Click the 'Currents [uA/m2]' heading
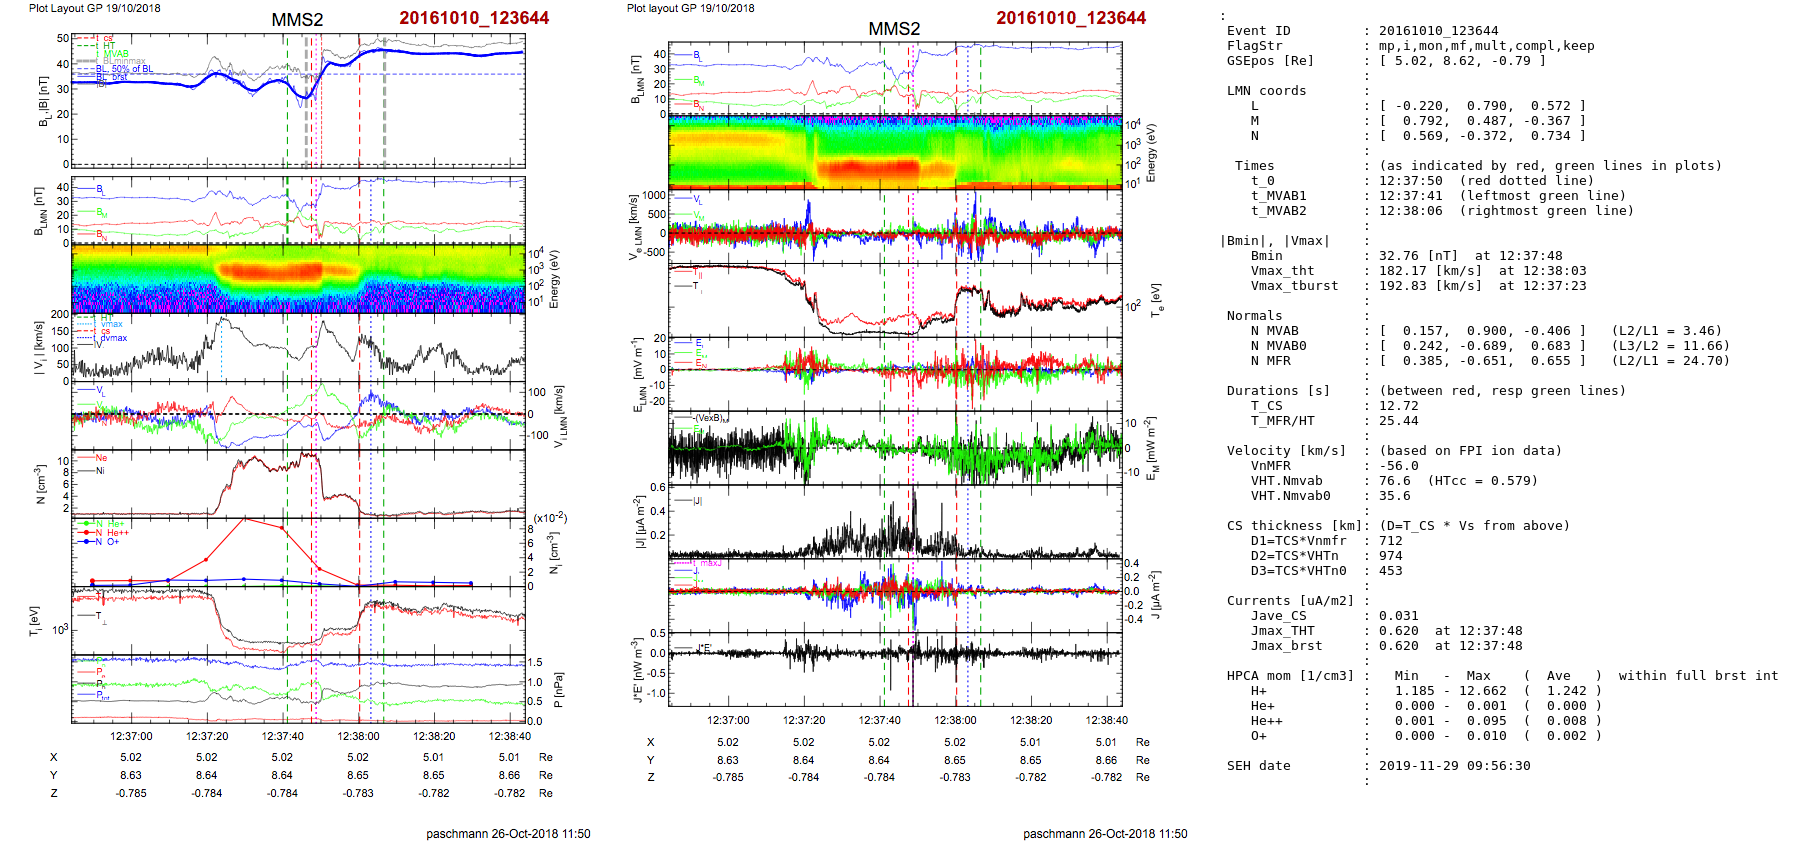The image size is (1804, 841). pyautogui.click(x=1290, y=601)
